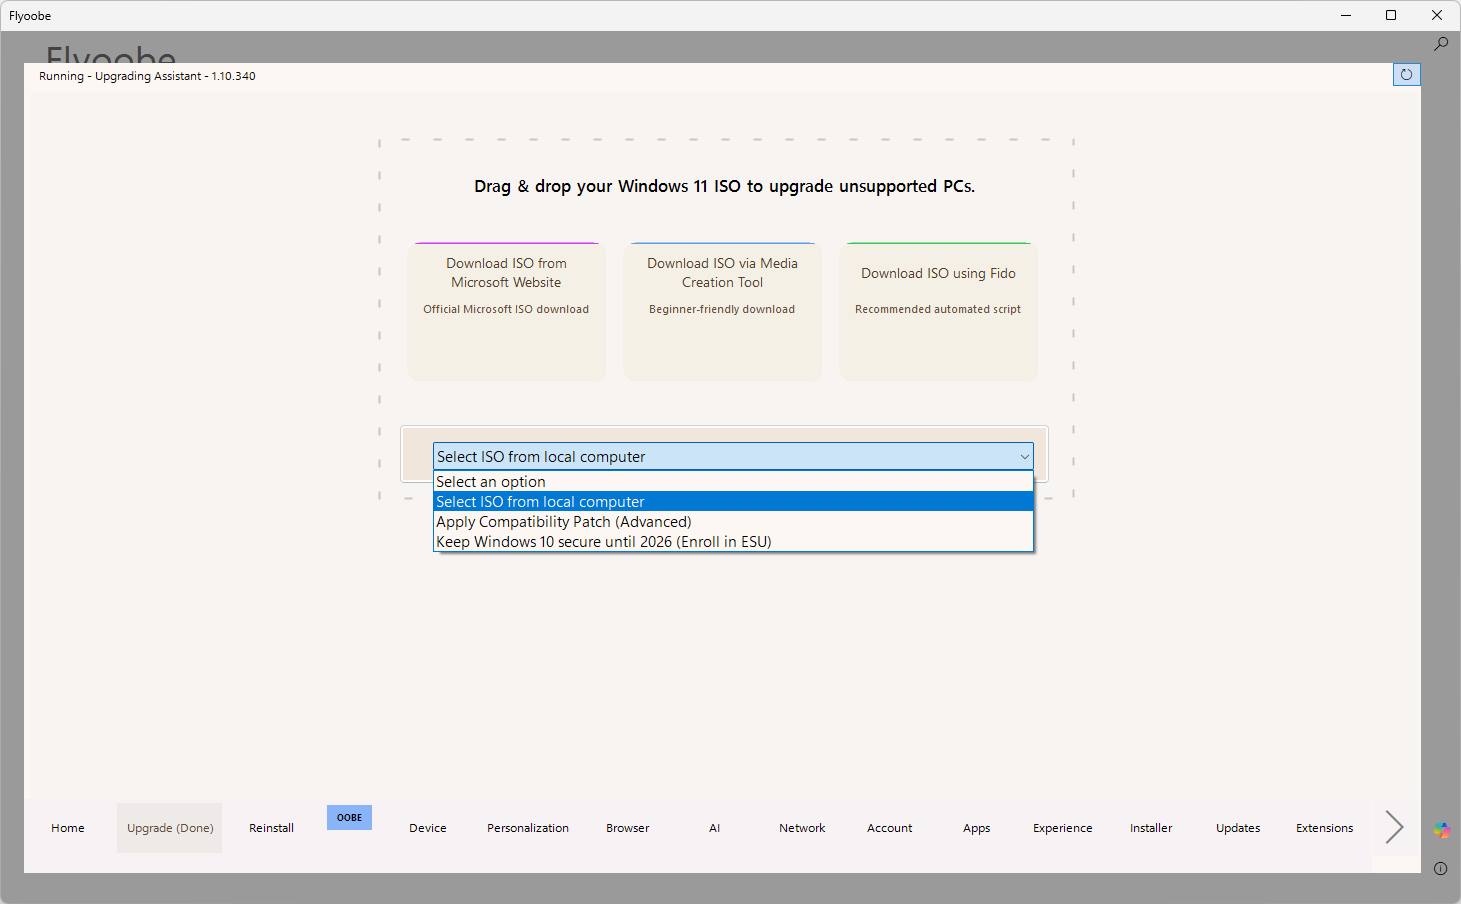Image resolution: width=1461 pixels, height=904 pixels.
Task: Go to next navigation items with arrow
Action: (1394, 827)
